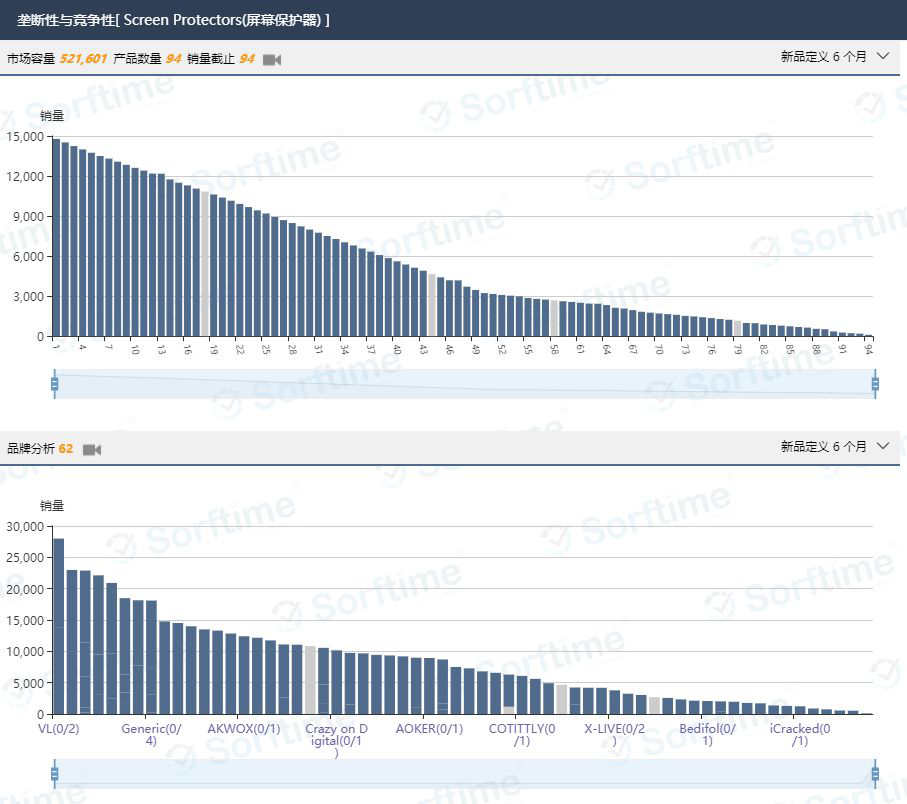
Task: Click right zoom handle under product sales chart
Action: [x=875, y=384]
